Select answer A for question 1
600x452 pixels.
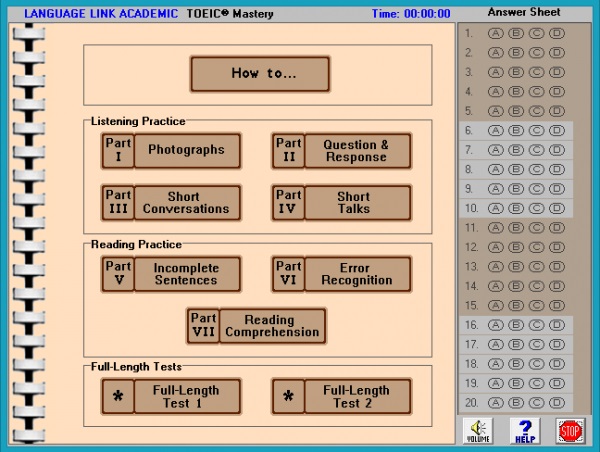[x=495, y=33]
